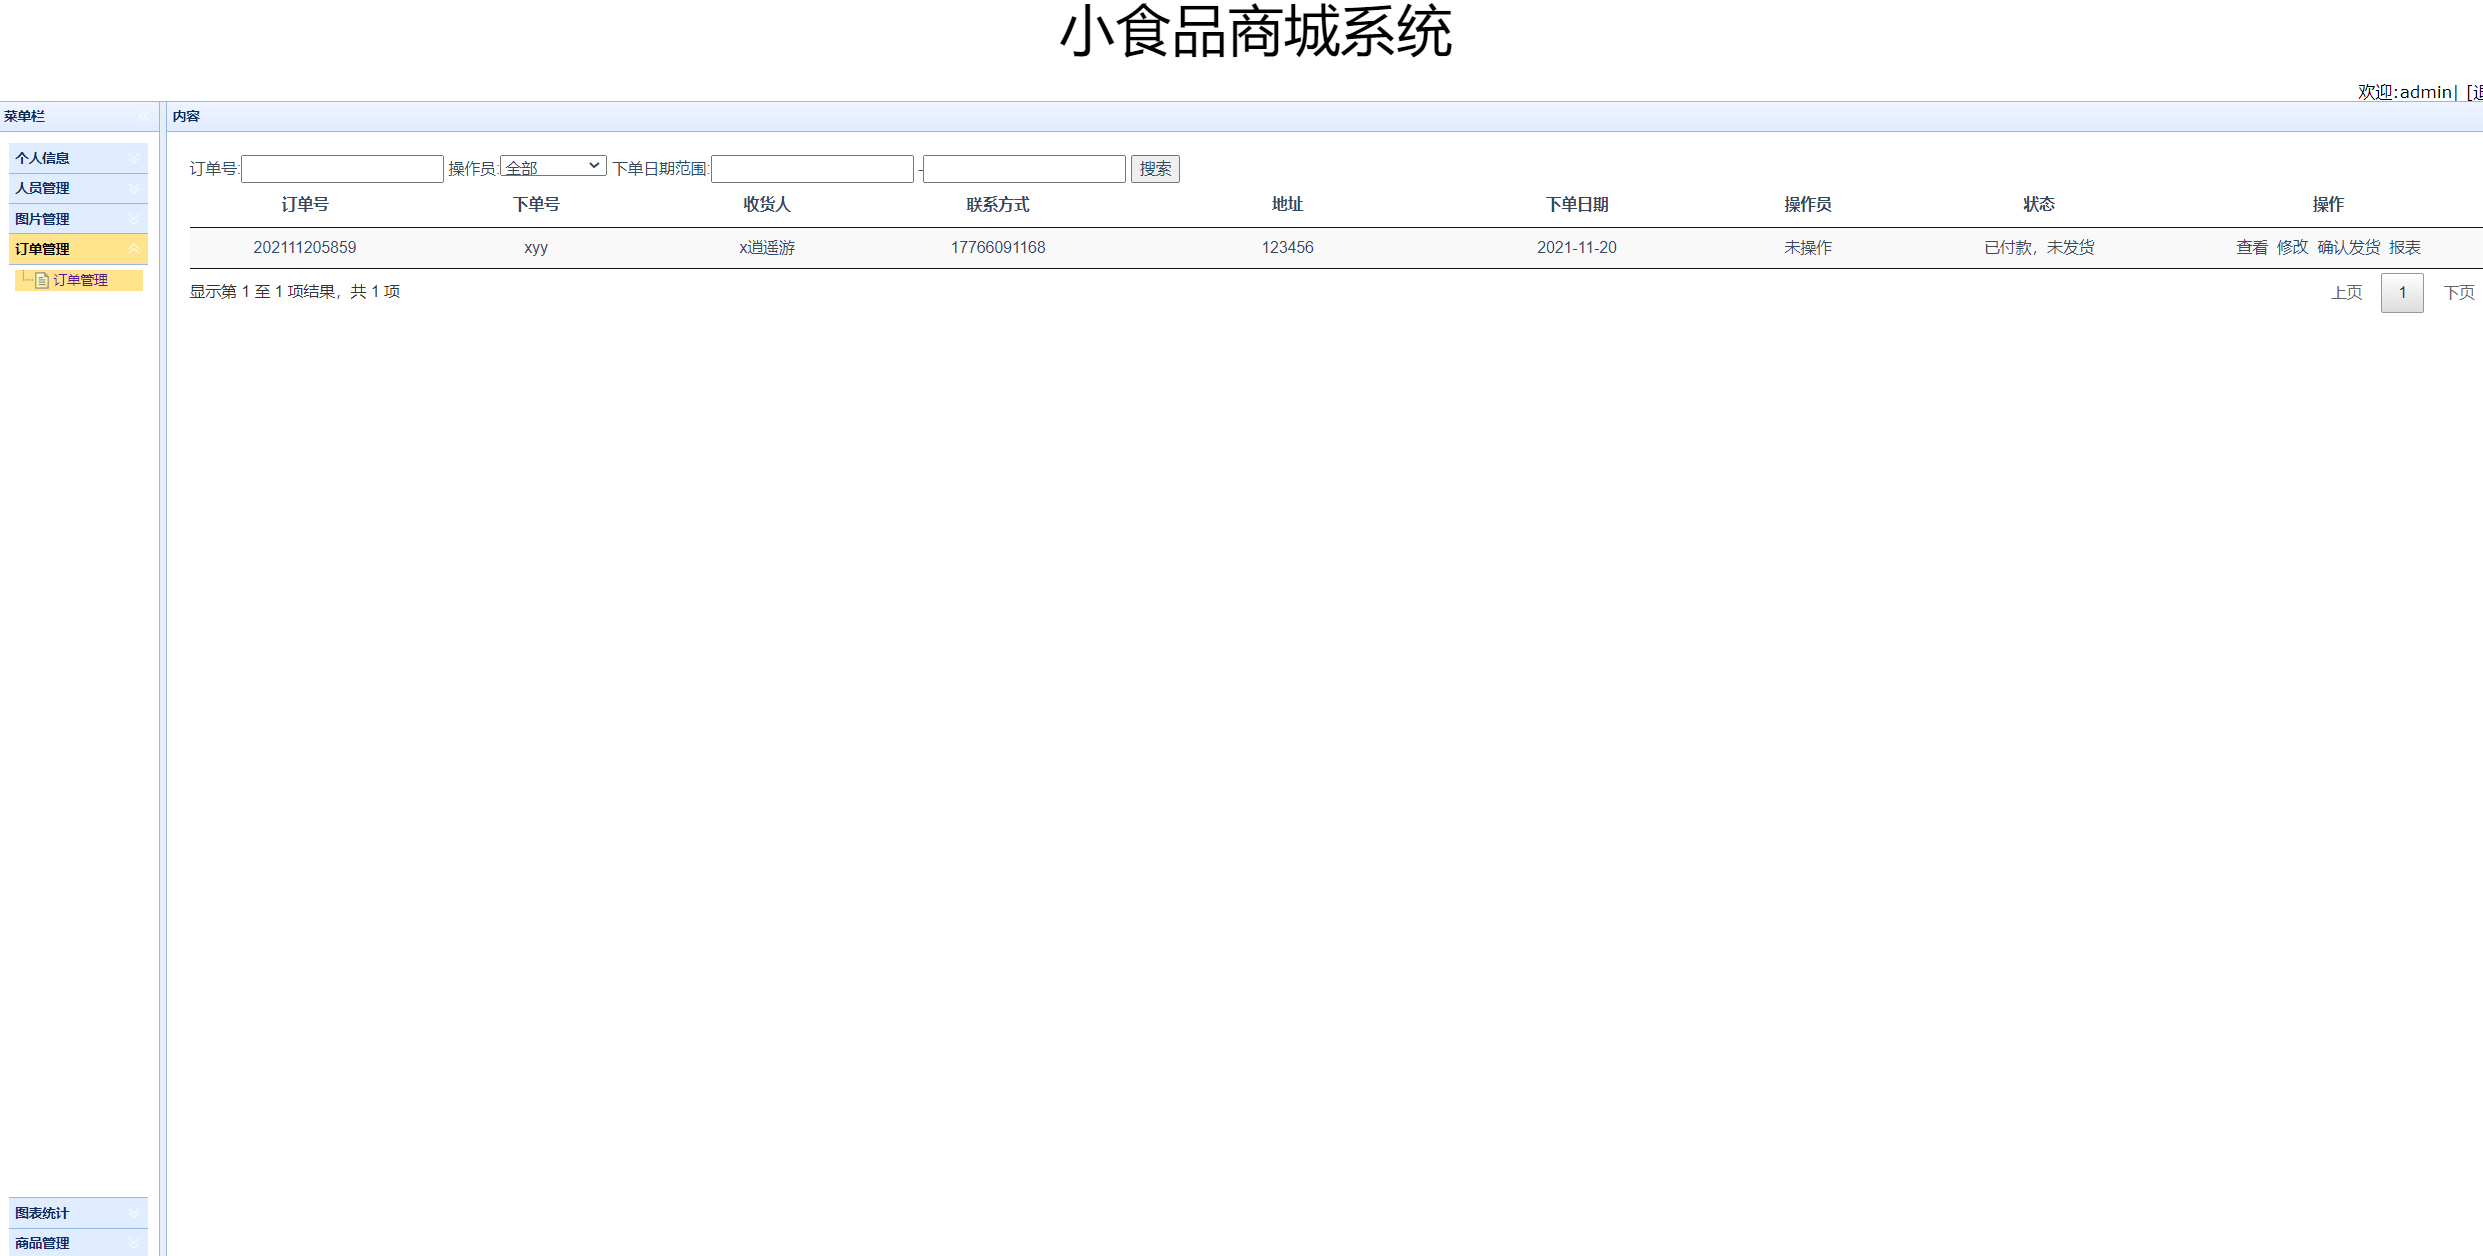Click 查看 link for order 202111205859

click(2251, 248)
